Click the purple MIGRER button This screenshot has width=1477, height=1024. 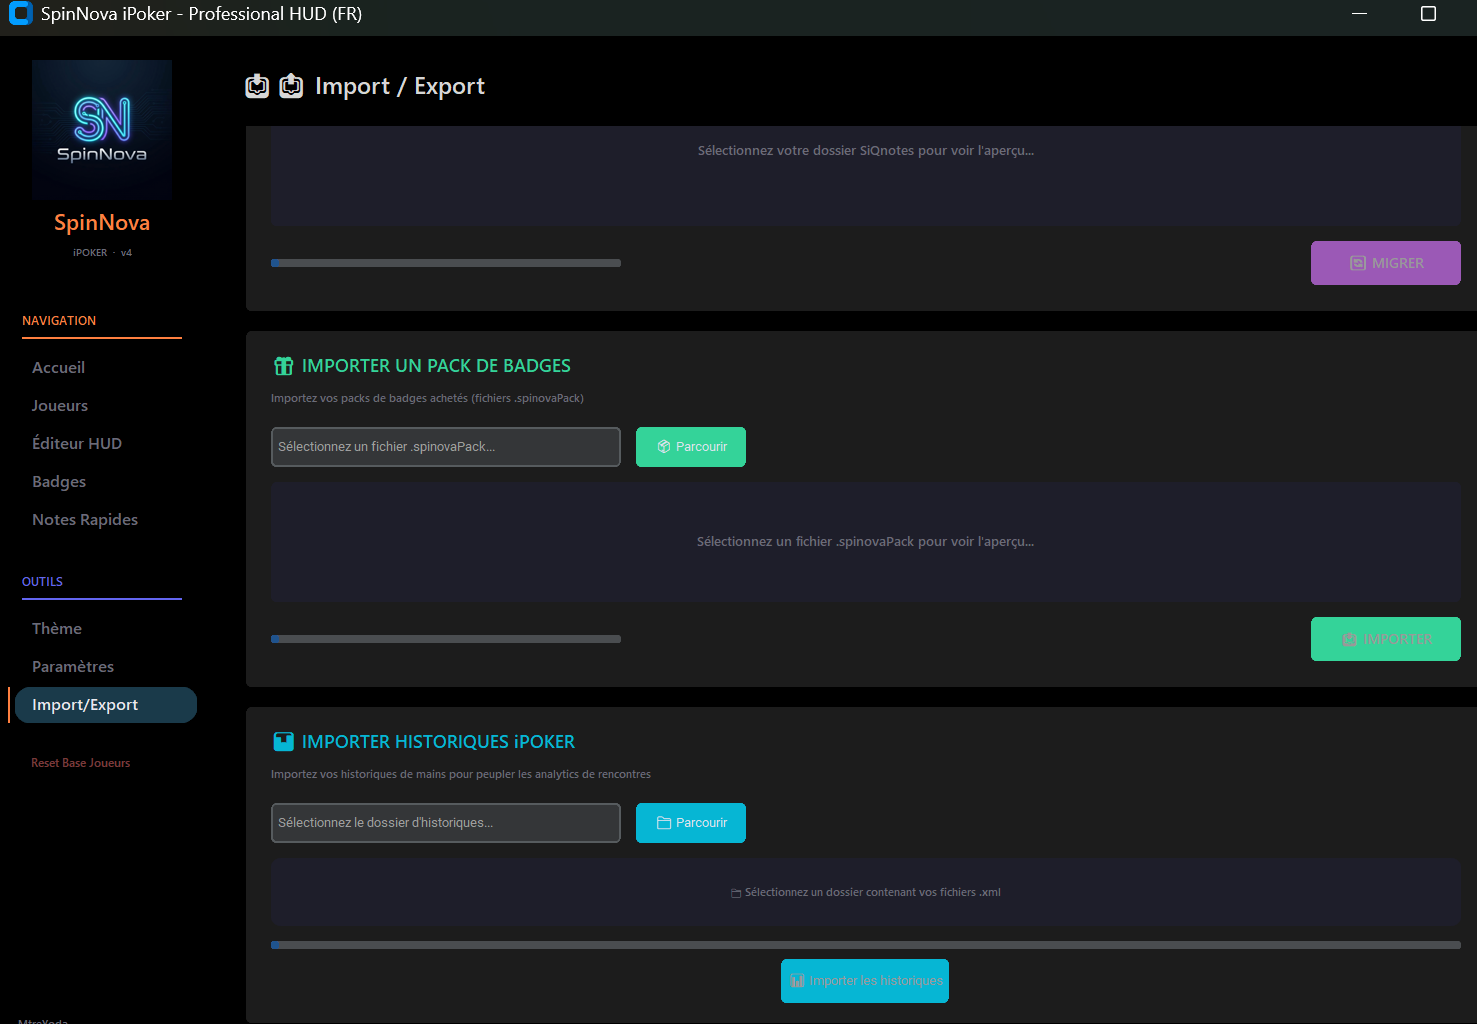[x=1386, y=263]
